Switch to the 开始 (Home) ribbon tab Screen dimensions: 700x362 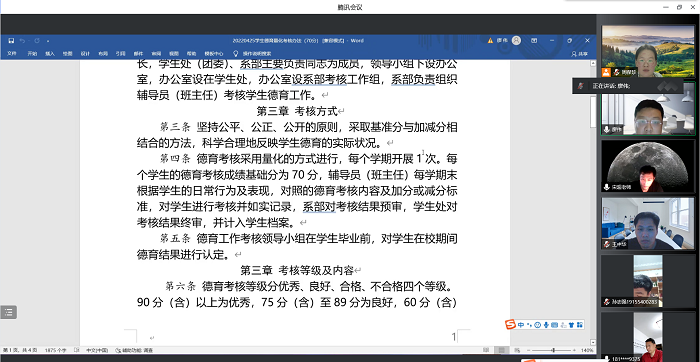click(32, 54)
